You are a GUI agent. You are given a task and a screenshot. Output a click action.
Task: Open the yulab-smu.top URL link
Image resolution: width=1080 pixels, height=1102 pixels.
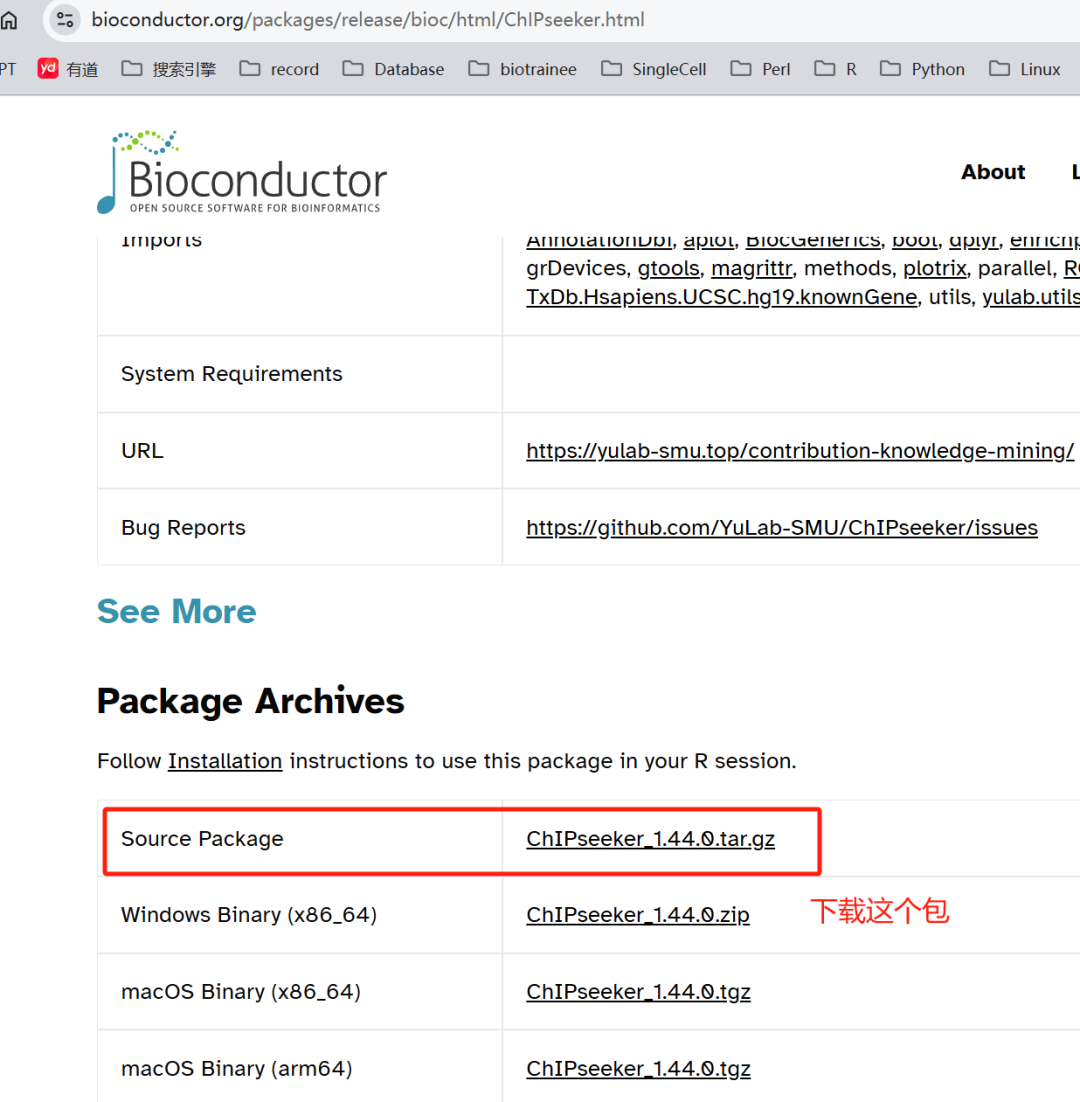(800, 450)
